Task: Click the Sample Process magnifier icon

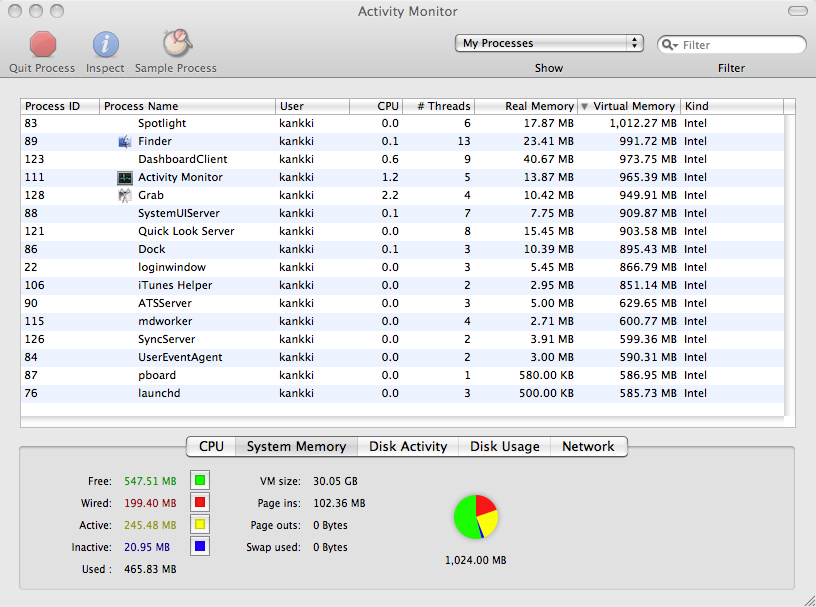Action: coord(177,43)
